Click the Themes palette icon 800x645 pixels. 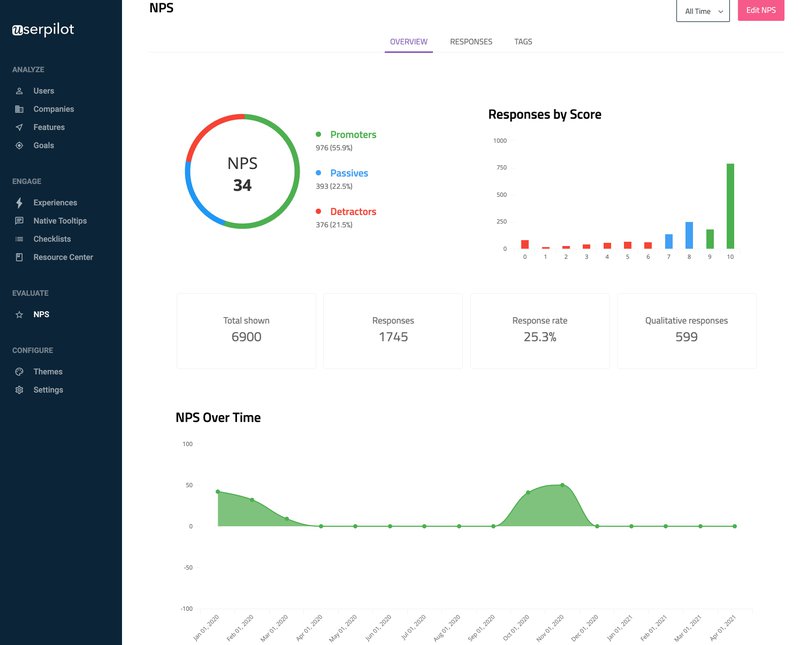coord(20,372)
